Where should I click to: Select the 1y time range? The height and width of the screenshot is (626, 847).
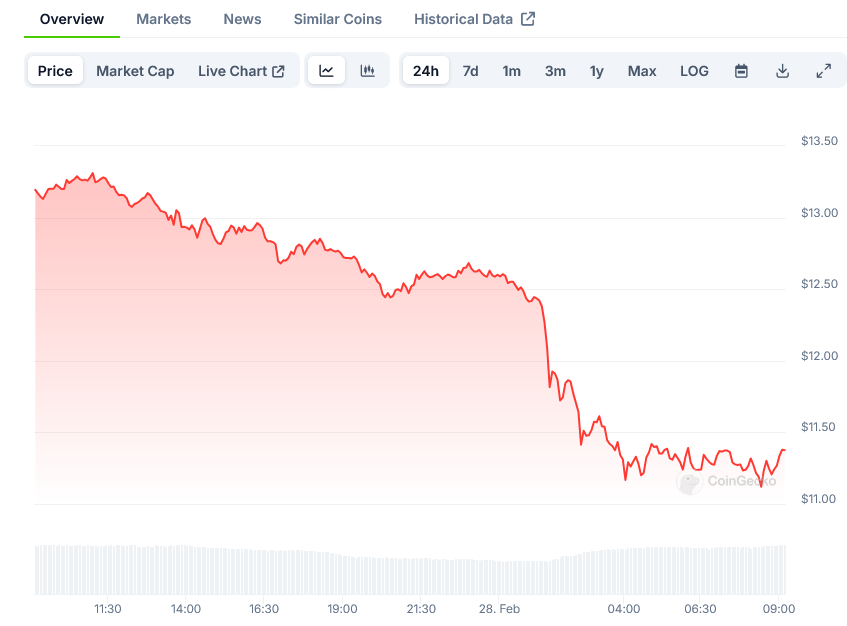point(597,71)
